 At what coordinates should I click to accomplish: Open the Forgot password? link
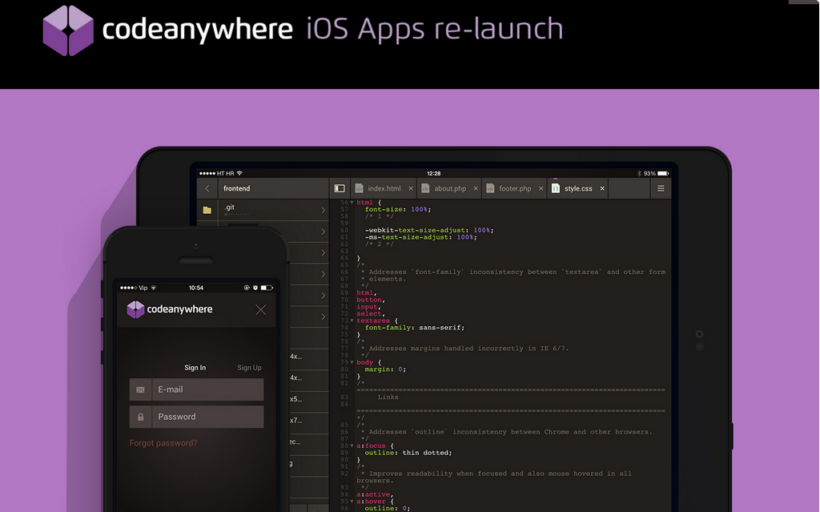[163, 443]
